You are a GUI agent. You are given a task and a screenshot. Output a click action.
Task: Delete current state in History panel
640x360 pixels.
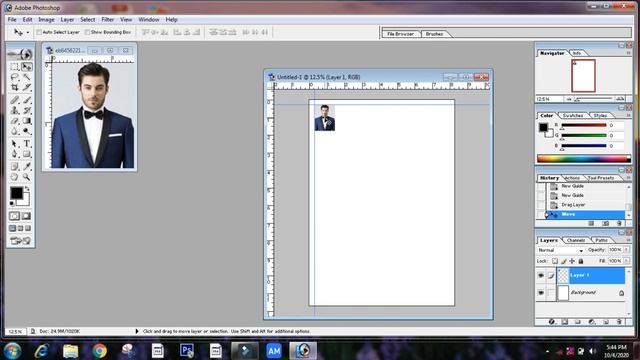tap(619, 223)
